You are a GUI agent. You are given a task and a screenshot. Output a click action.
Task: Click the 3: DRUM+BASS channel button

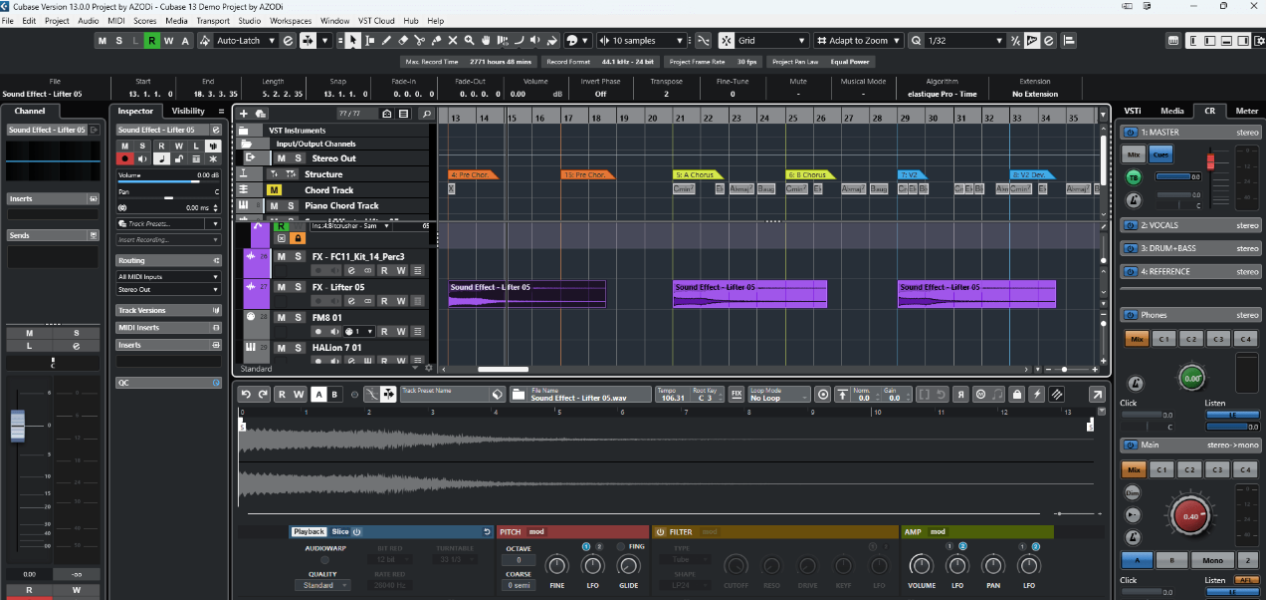click(1191, 248)
